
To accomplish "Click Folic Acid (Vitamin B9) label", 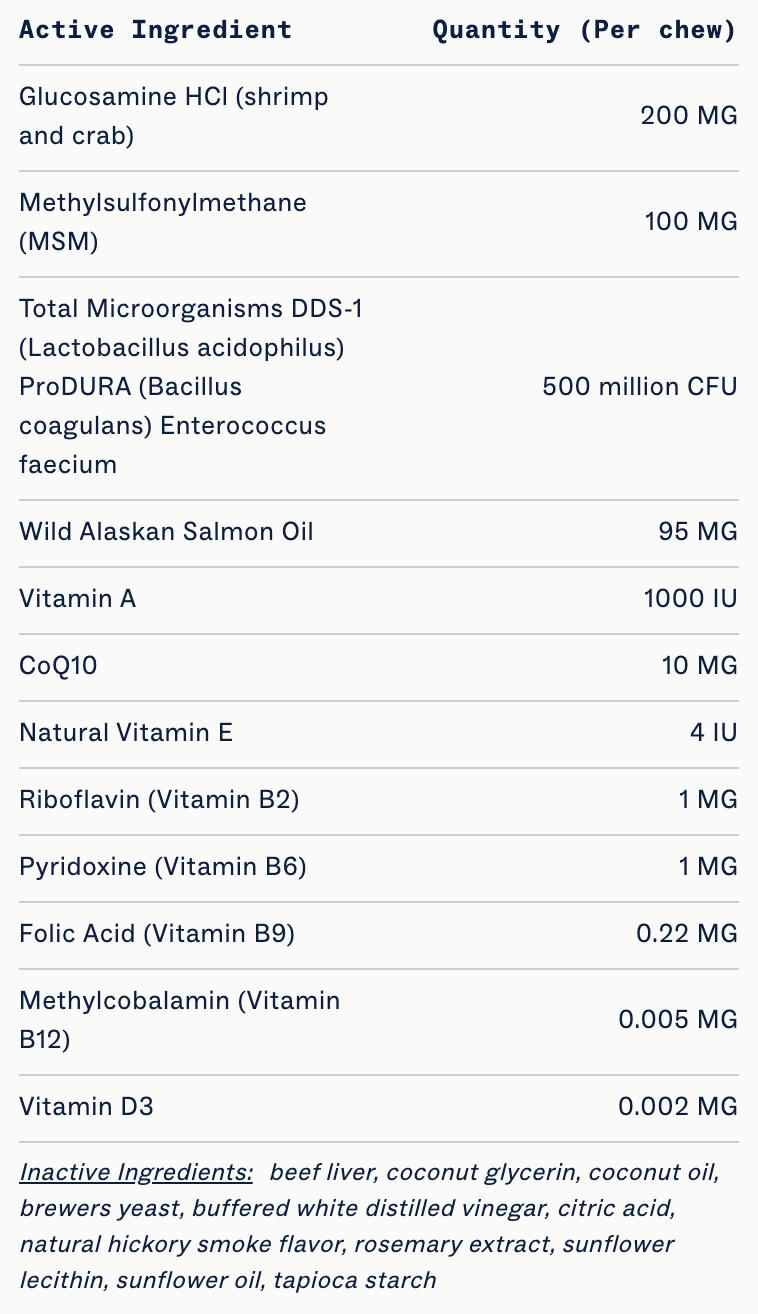I will pos(157,933).
